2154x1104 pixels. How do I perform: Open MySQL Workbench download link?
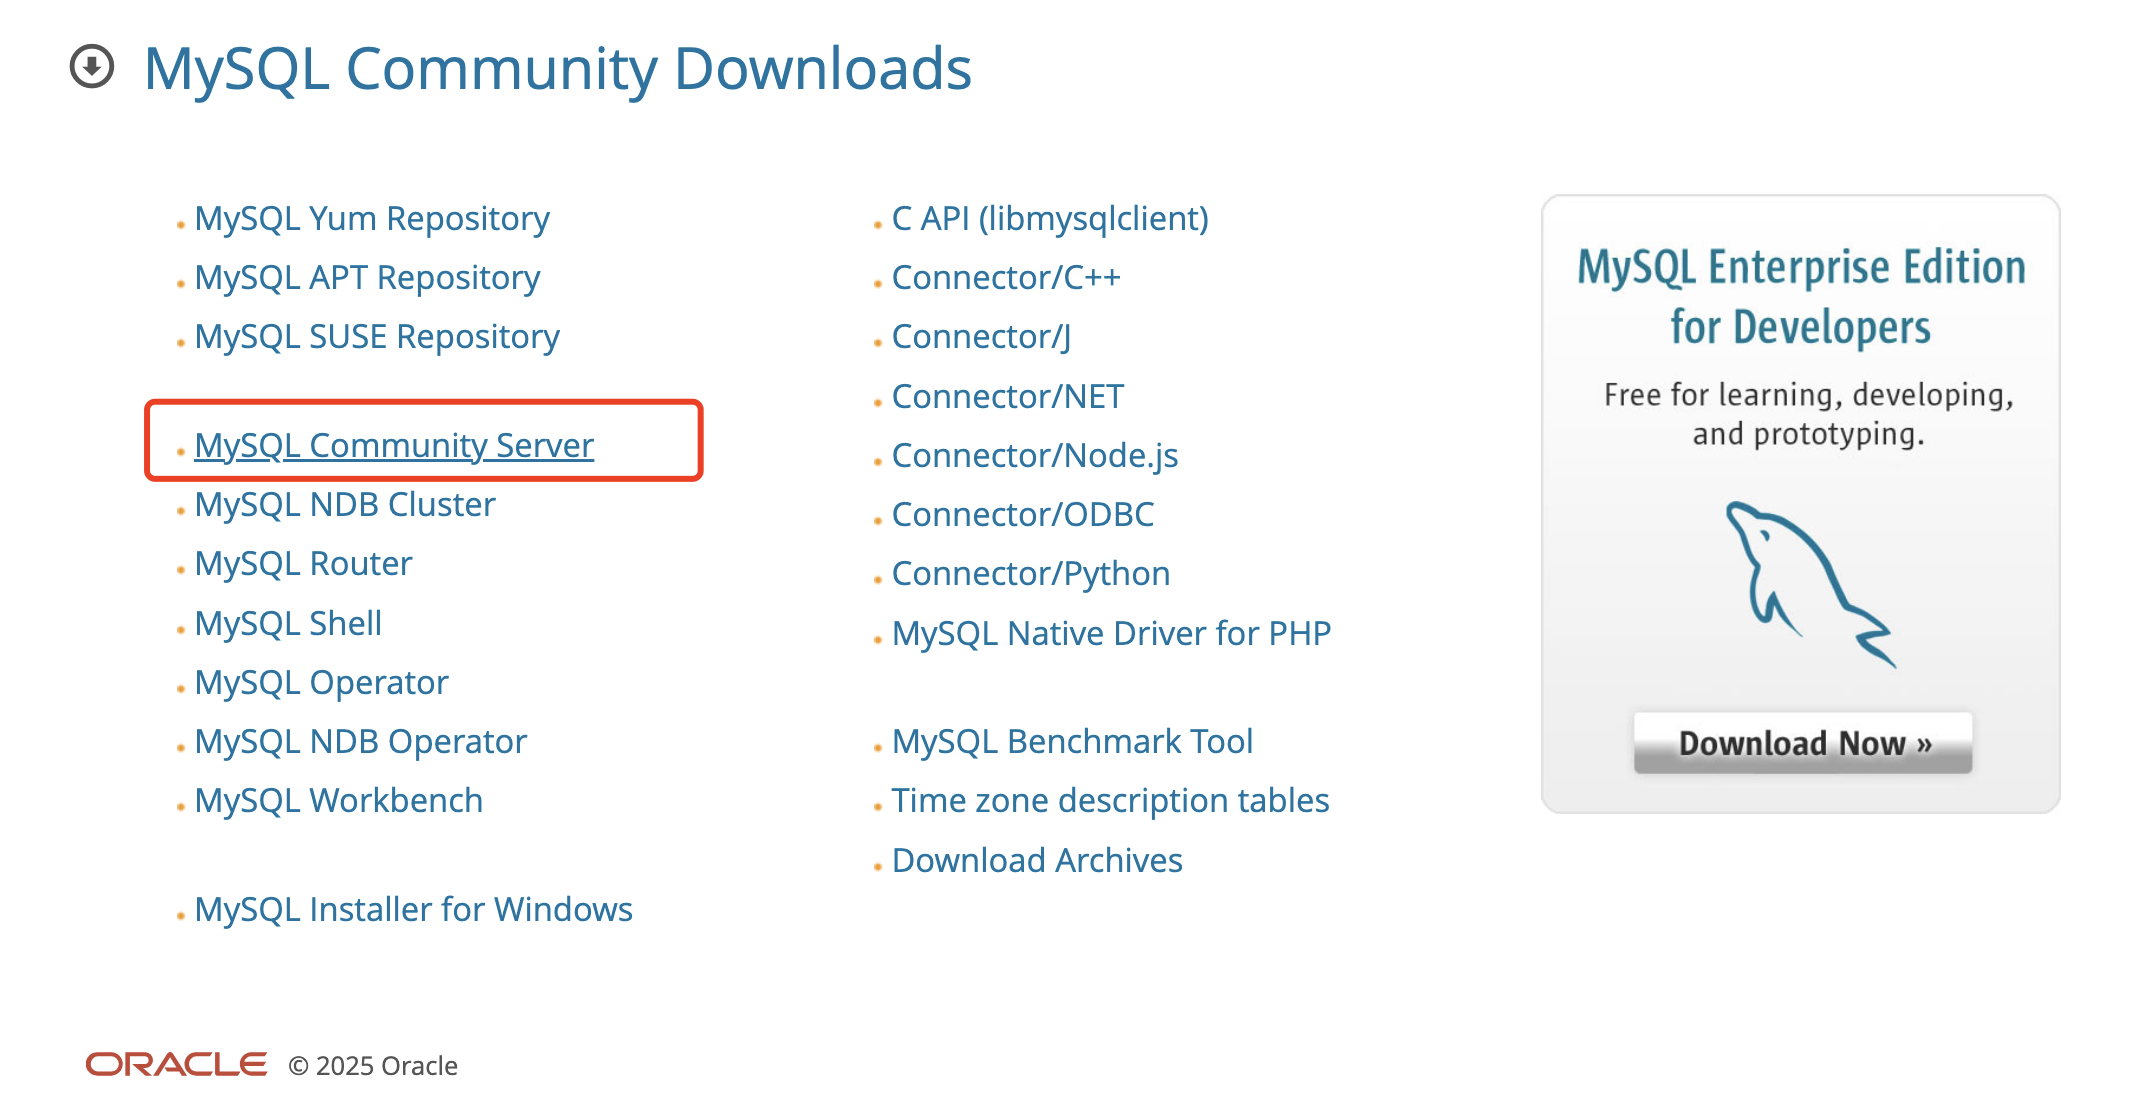coord(339,800)
